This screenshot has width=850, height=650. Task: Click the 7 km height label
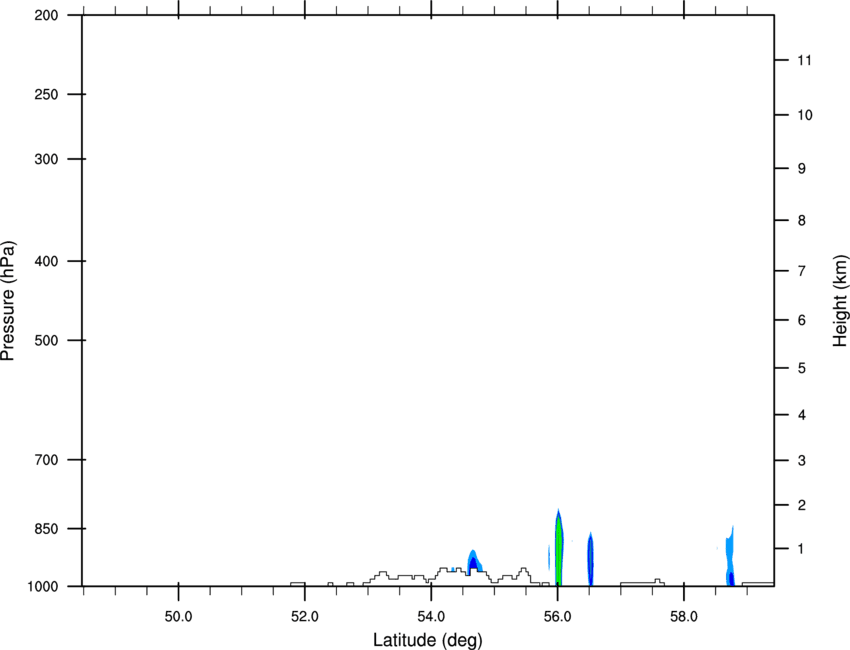(802, 271)
